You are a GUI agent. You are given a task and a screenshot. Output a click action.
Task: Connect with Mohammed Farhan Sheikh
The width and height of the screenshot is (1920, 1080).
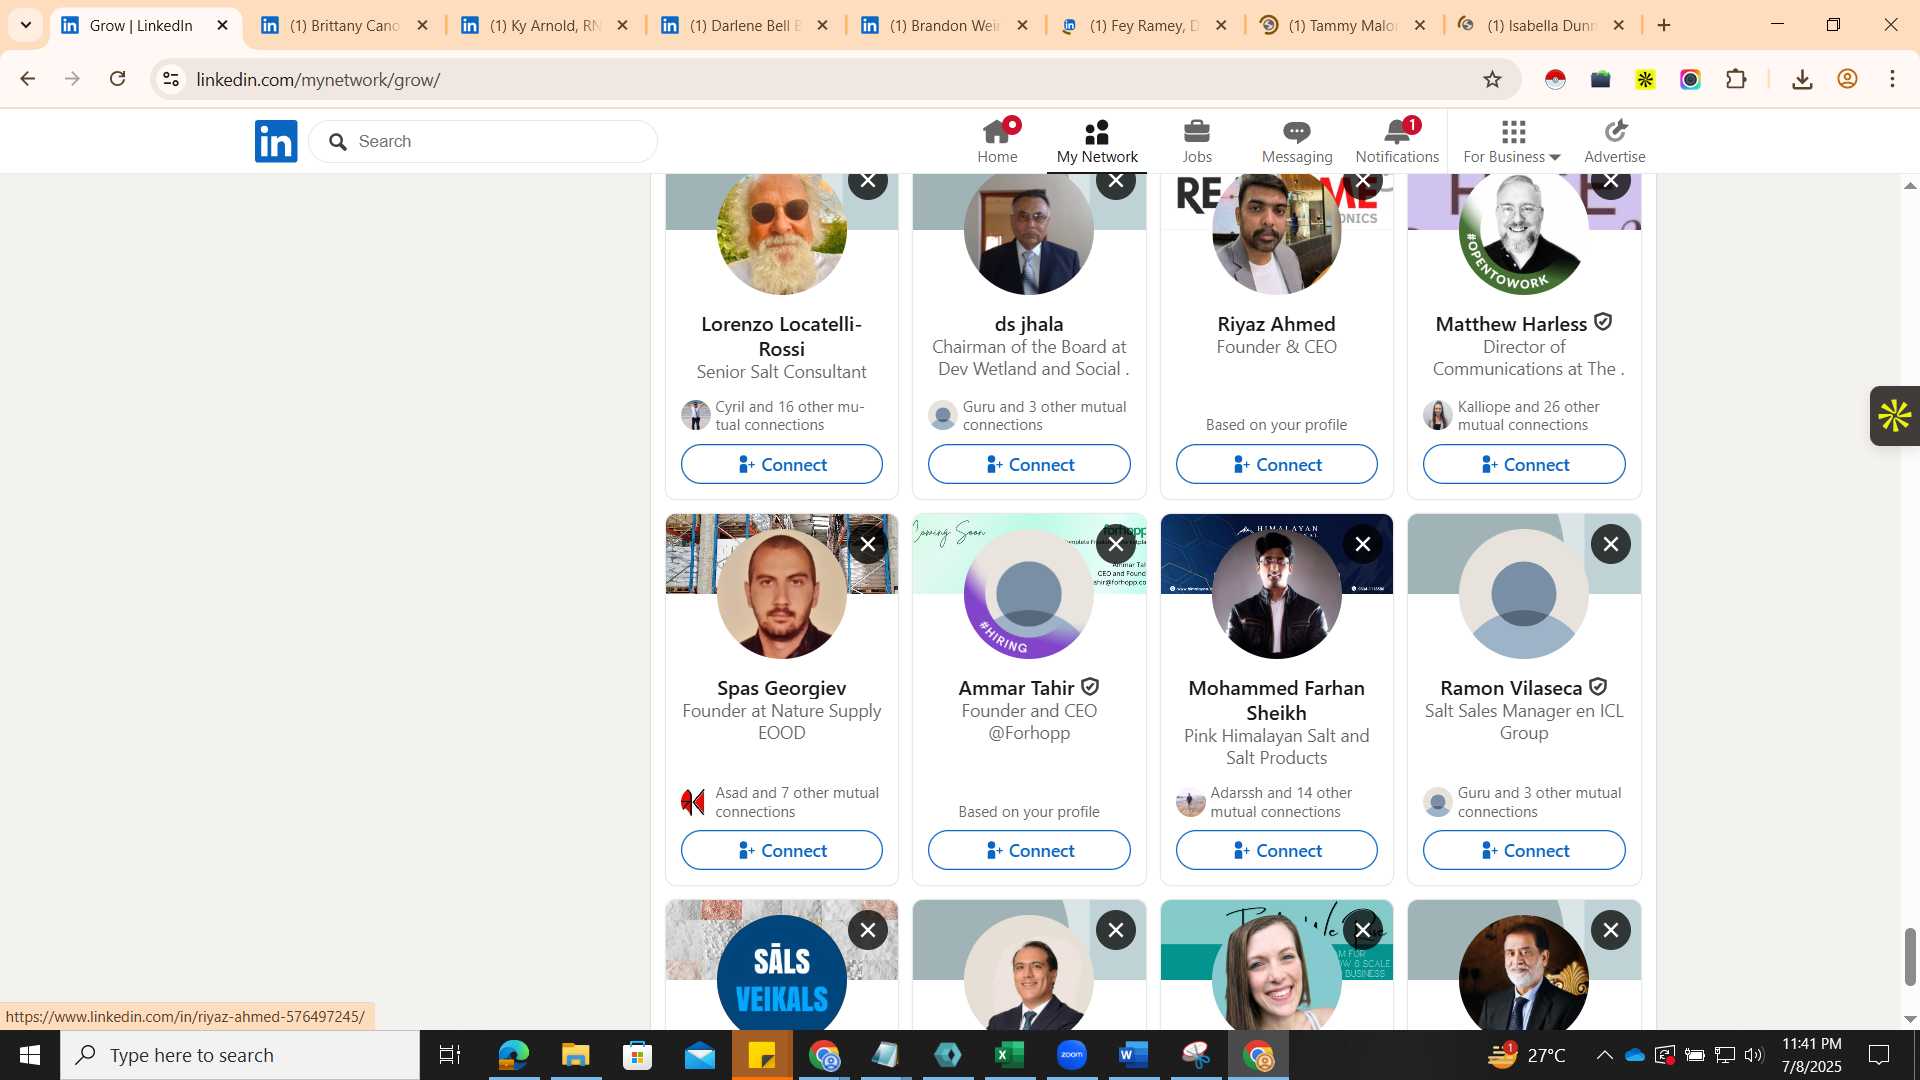pyautogui.click(x=1276, y=850)
